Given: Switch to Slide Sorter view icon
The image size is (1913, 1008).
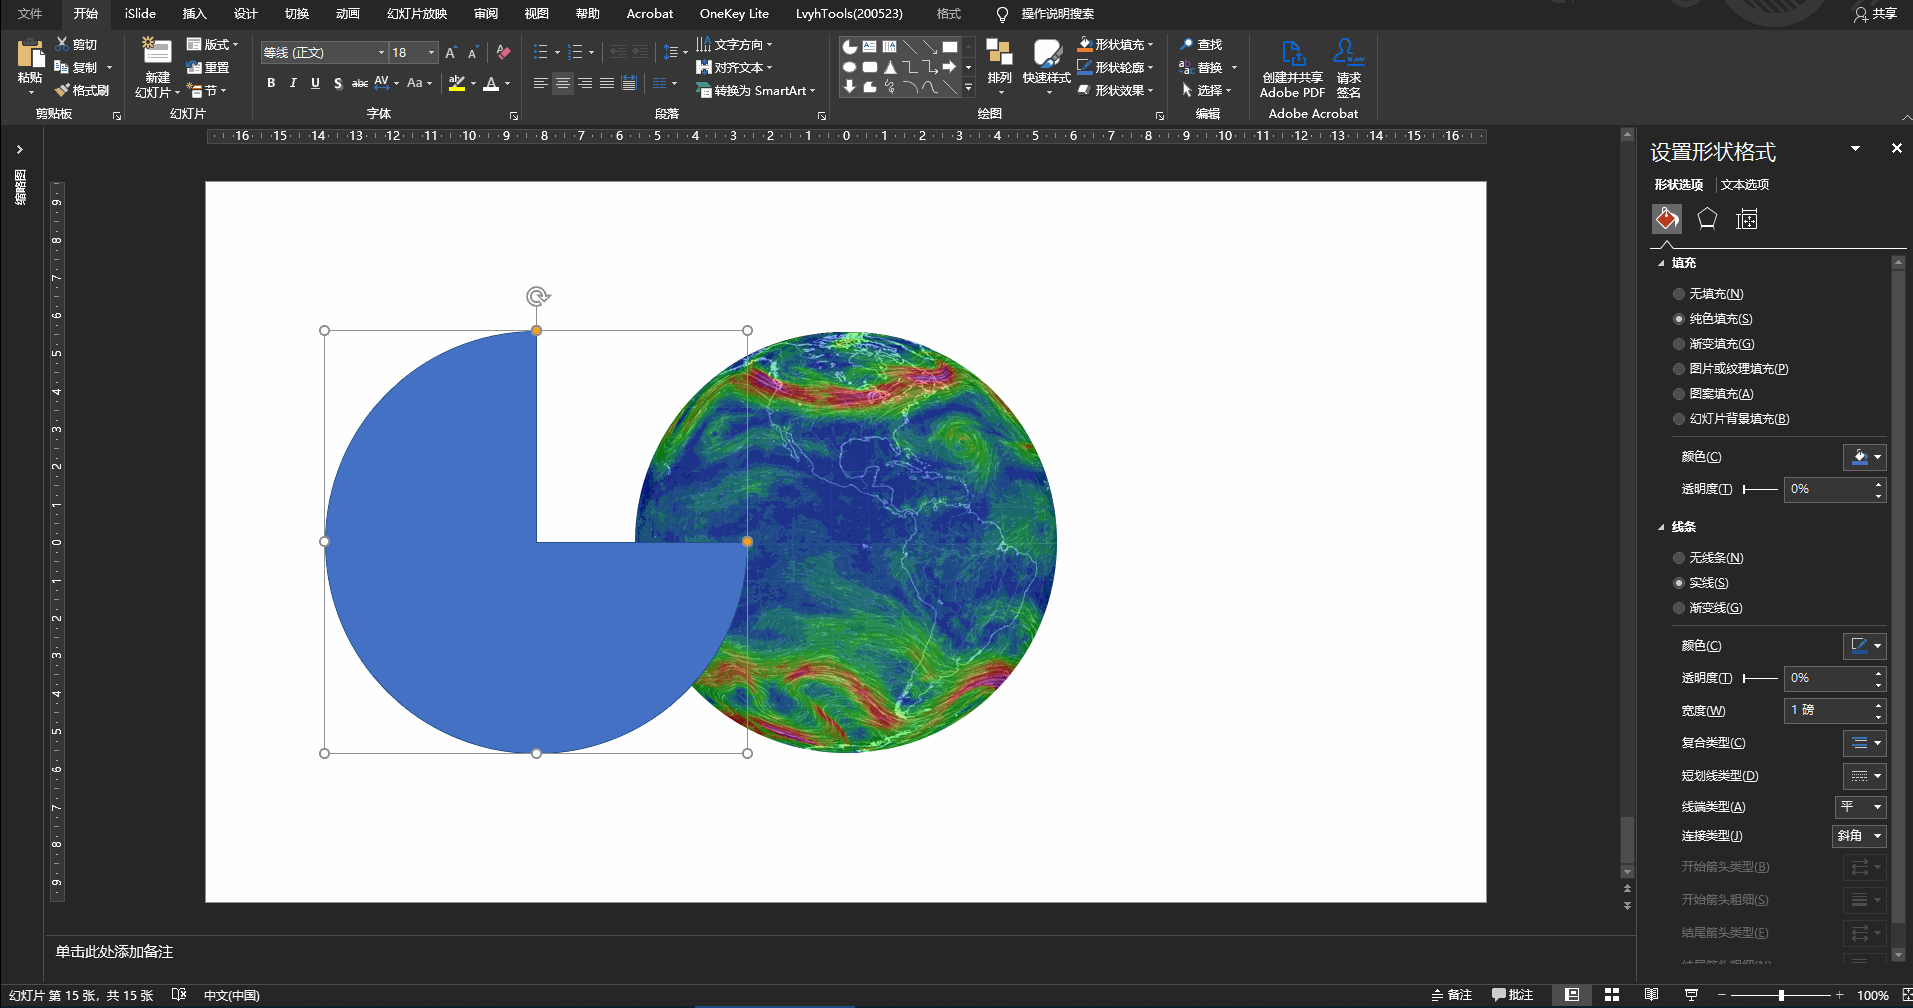Looking at the screenshot, I should 1611,995.
